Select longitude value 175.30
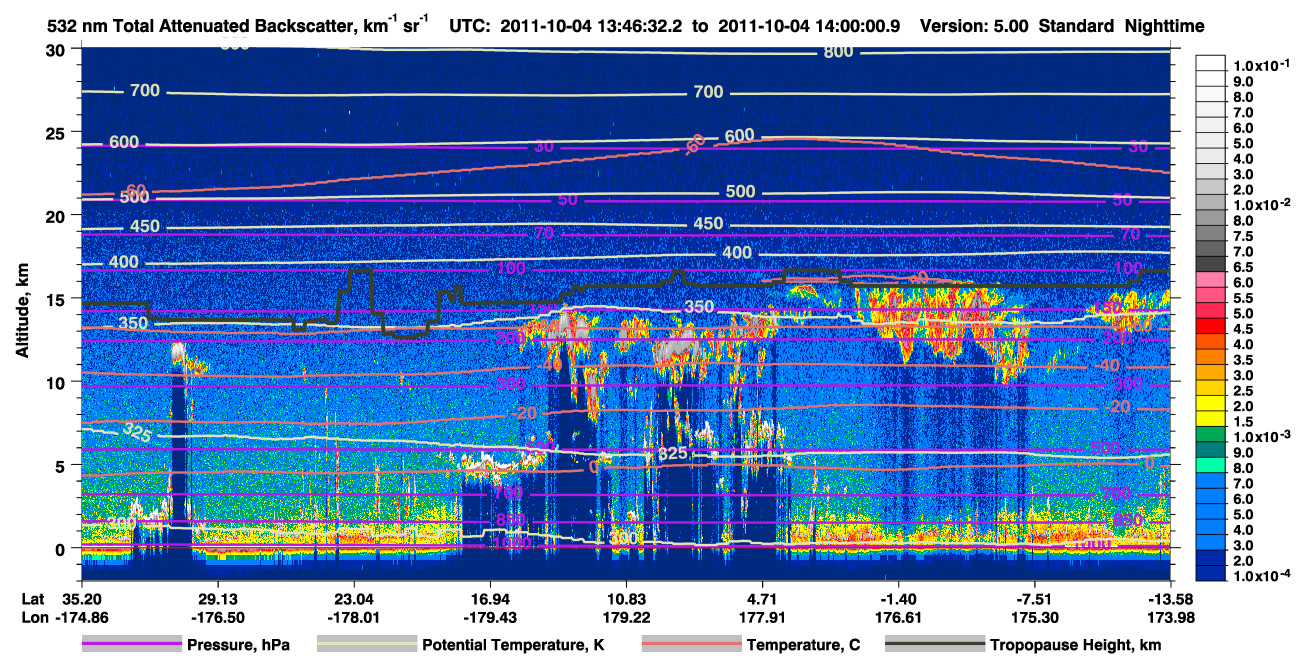 pos(1034,617)
